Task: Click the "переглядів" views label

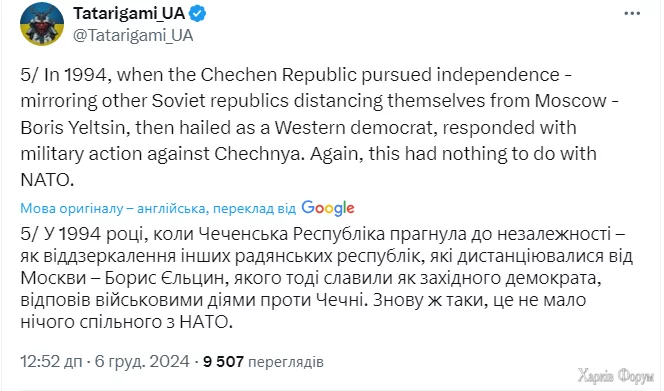Action: pos(286,362)
